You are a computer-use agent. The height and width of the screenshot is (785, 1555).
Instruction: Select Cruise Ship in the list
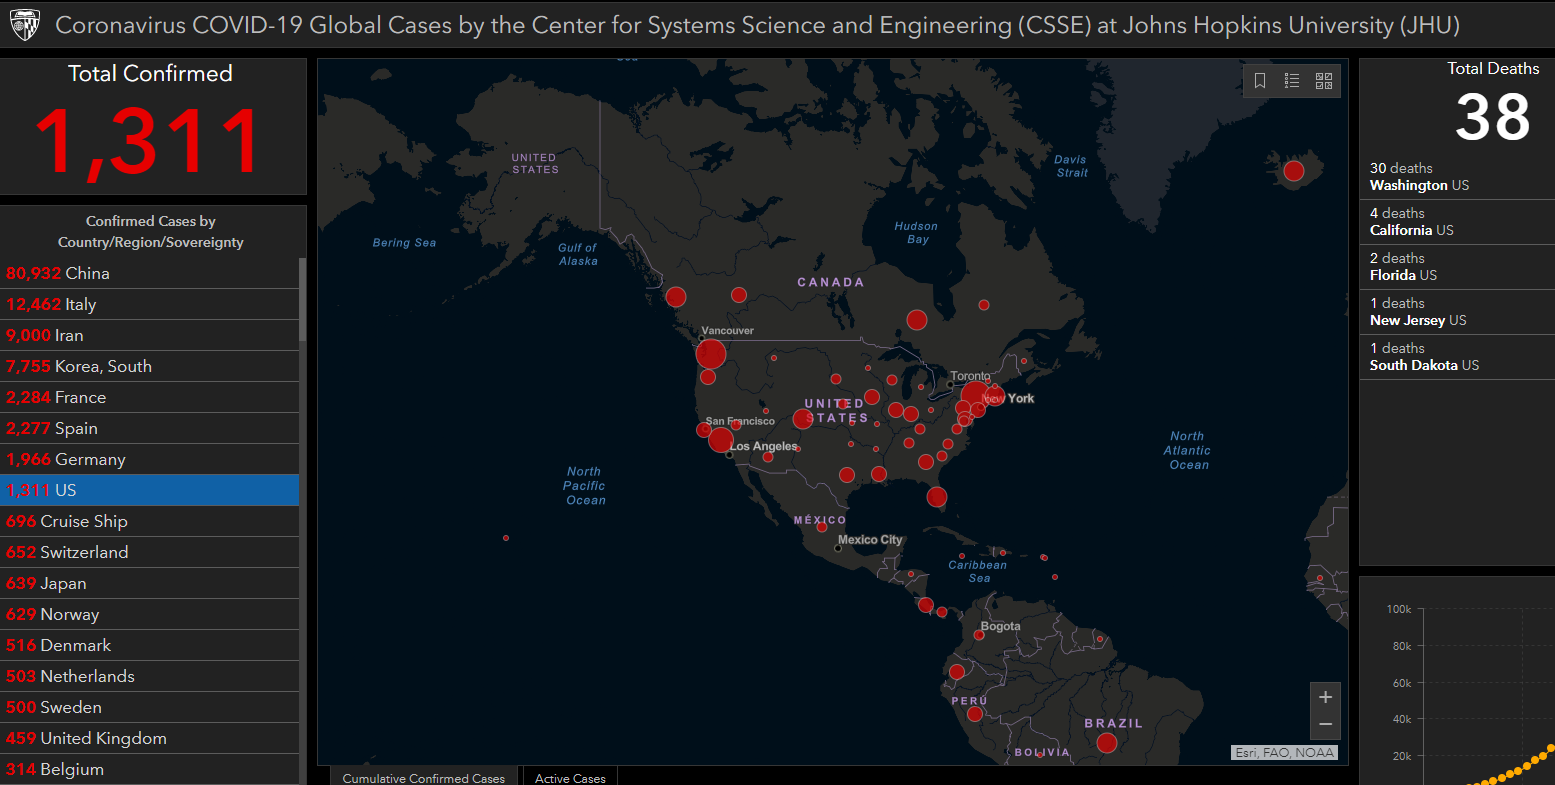click(x=150, y=521)
